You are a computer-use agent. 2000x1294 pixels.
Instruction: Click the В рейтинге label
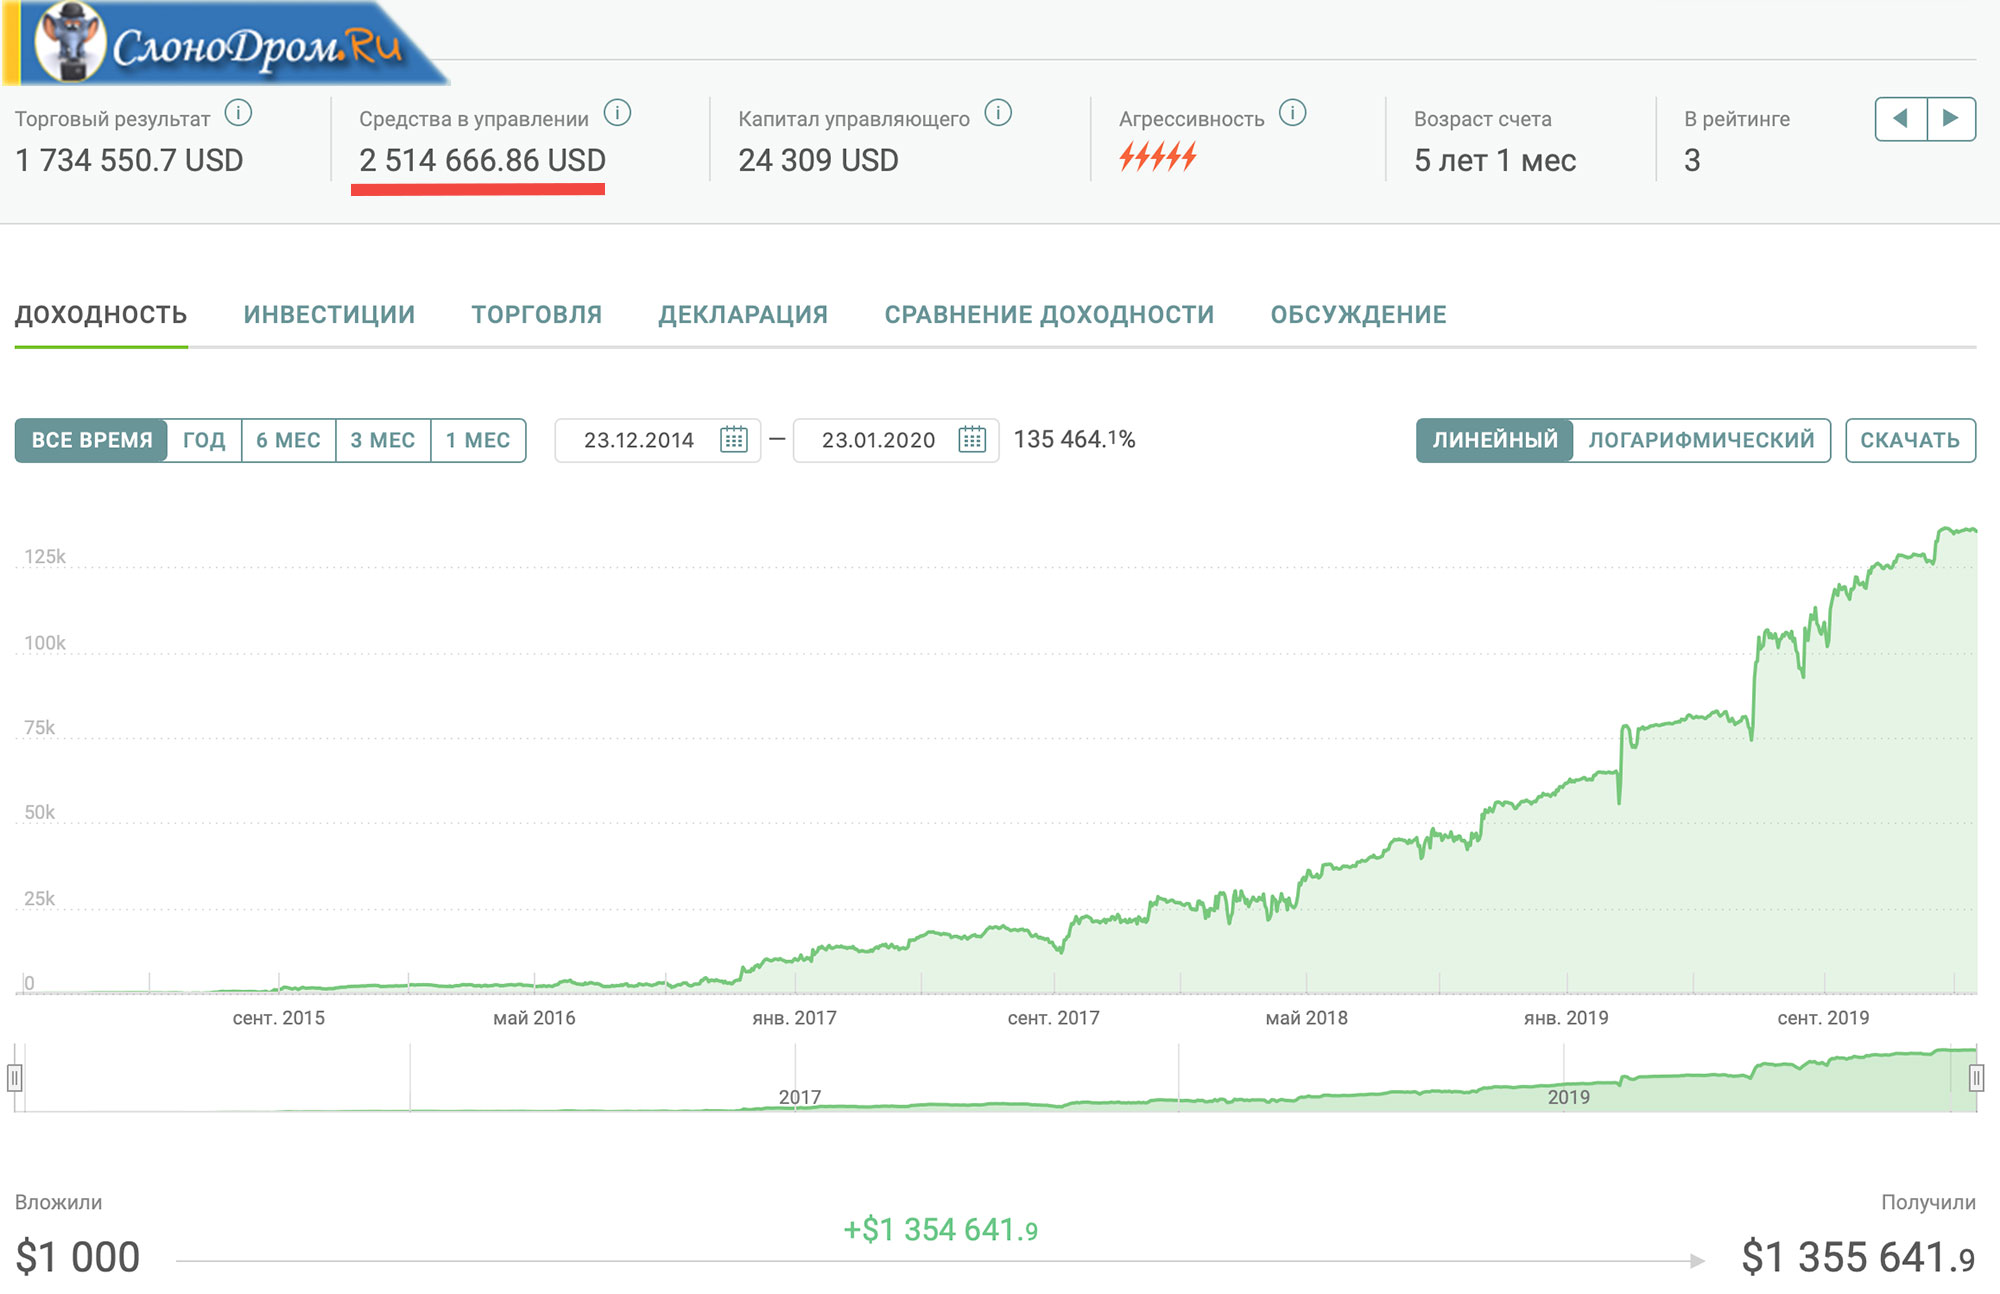1737,119
